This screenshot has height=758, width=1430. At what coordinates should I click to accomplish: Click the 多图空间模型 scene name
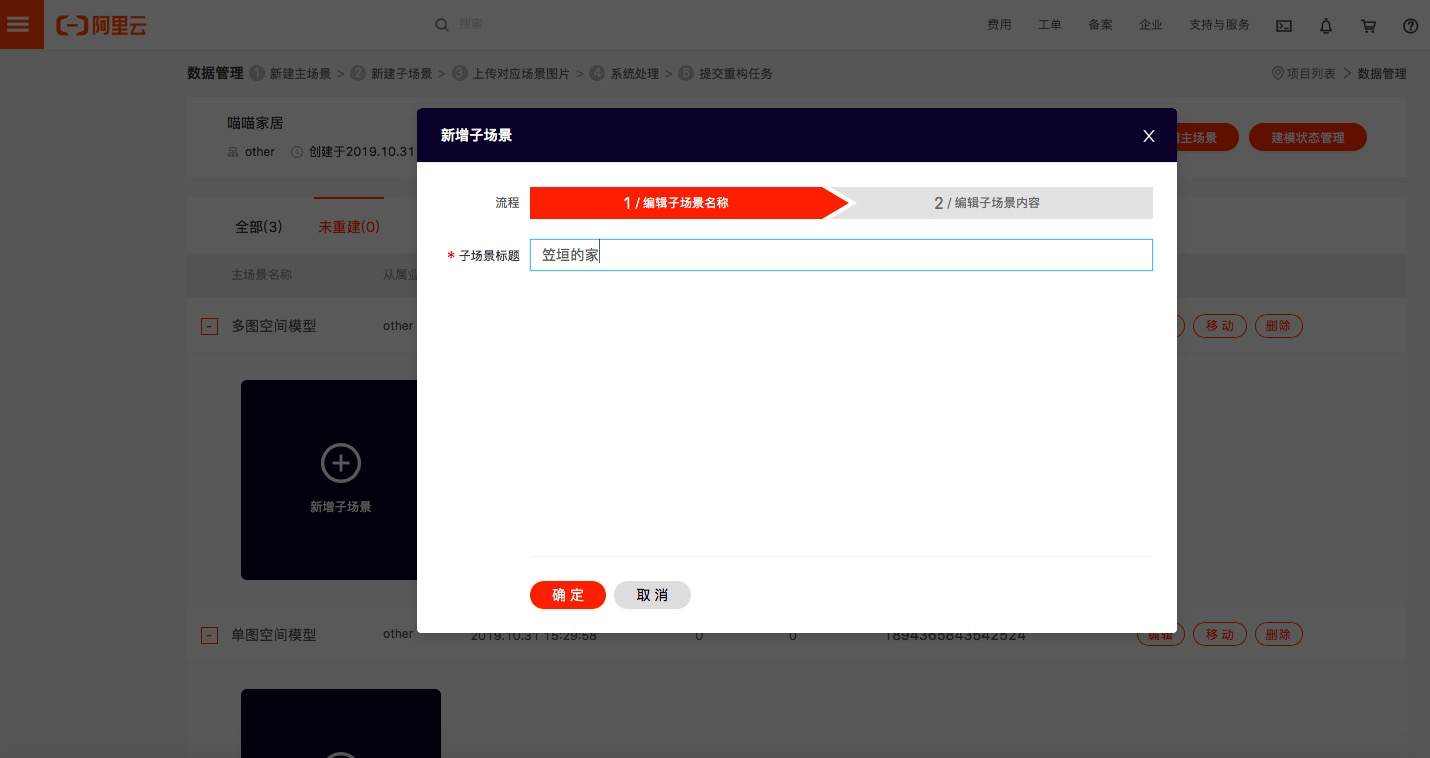point(274,326)
